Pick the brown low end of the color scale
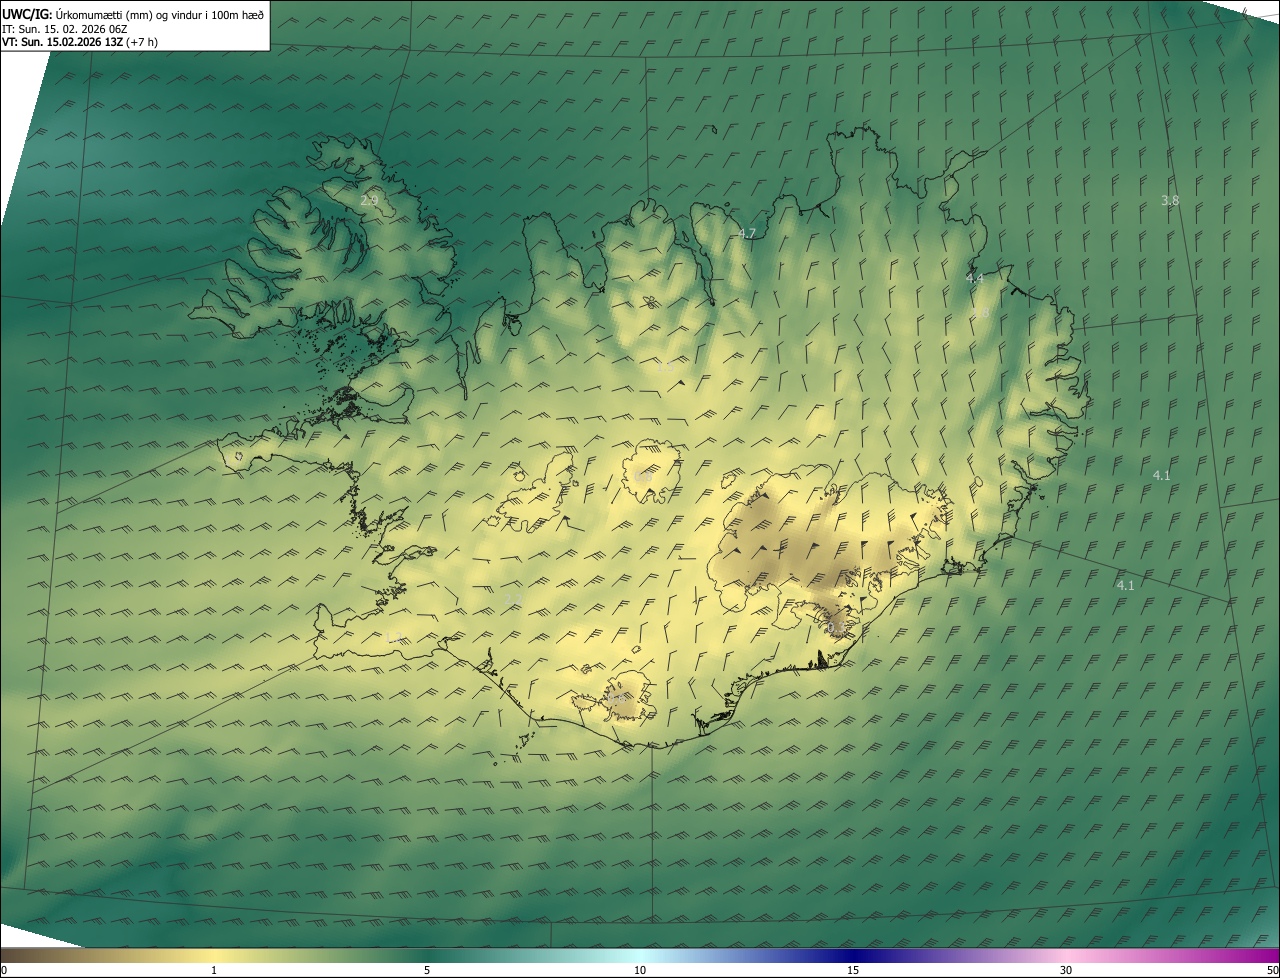This screenshot has width=1280, height=978. click(12, 955)
